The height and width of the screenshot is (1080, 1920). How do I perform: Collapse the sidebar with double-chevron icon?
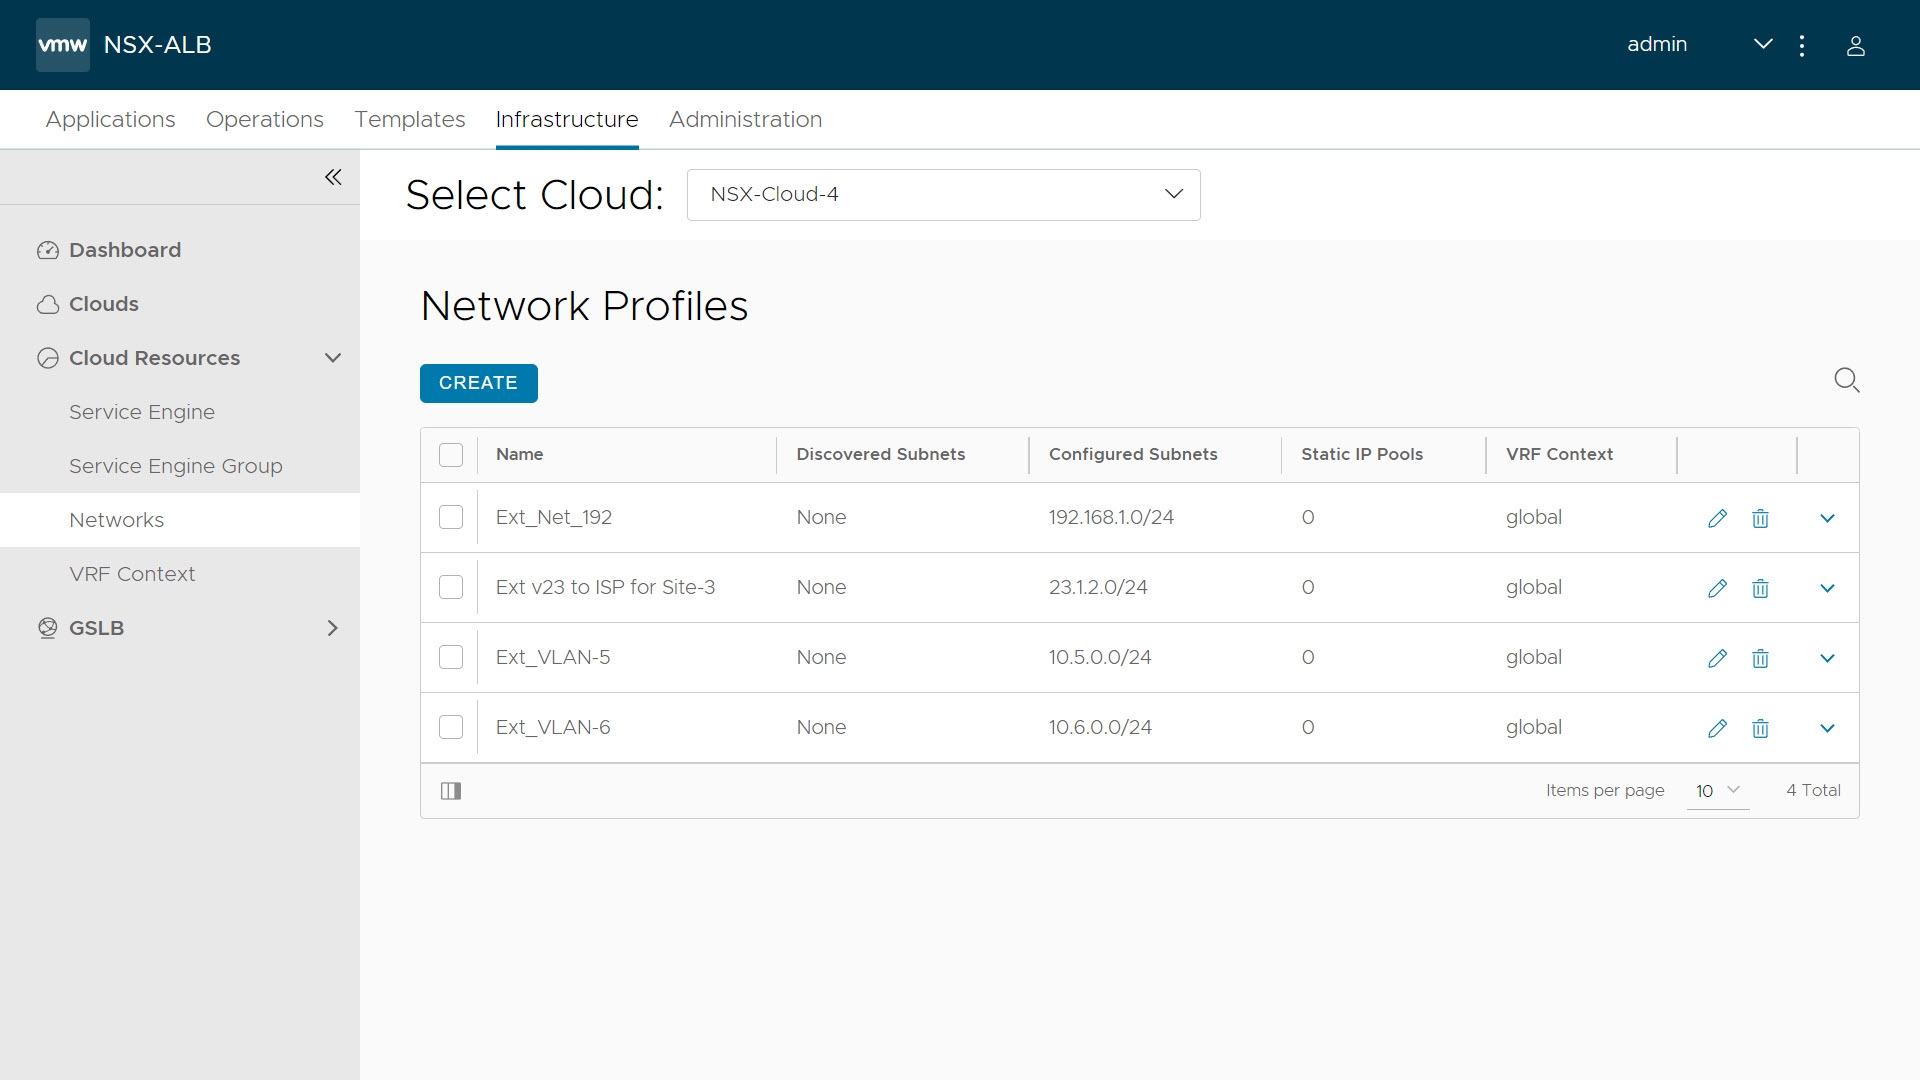pyautogui.click(x=333, y=177)
